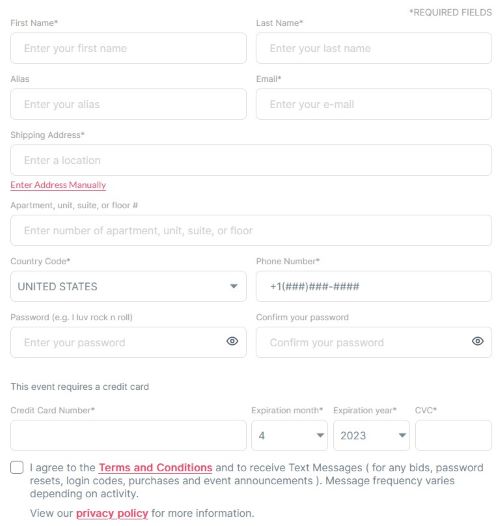Open the Terms and Conditions link

click(x=155, y=467)
